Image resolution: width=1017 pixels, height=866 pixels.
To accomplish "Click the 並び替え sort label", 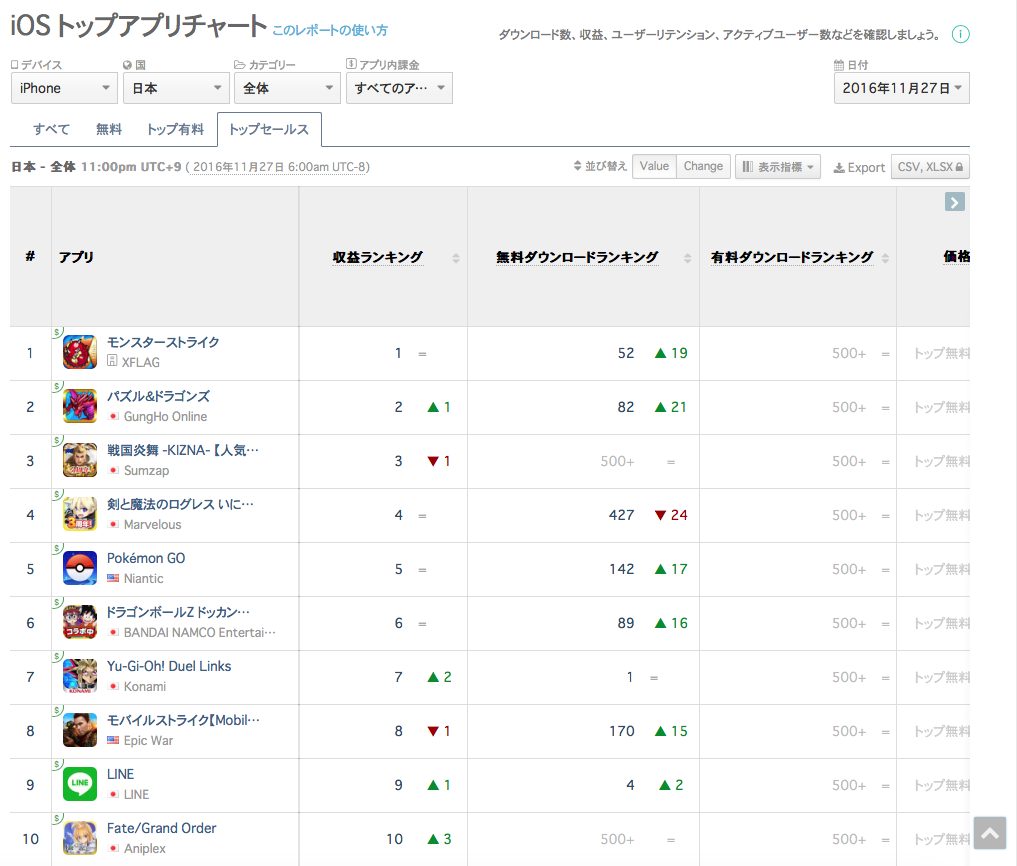I will point(601,166).
